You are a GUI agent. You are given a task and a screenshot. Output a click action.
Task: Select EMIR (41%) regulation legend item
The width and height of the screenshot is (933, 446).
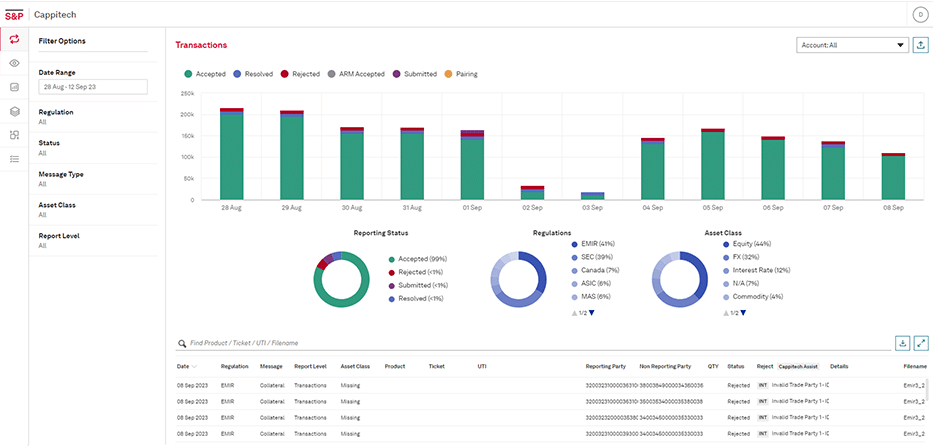click(593, 244)
